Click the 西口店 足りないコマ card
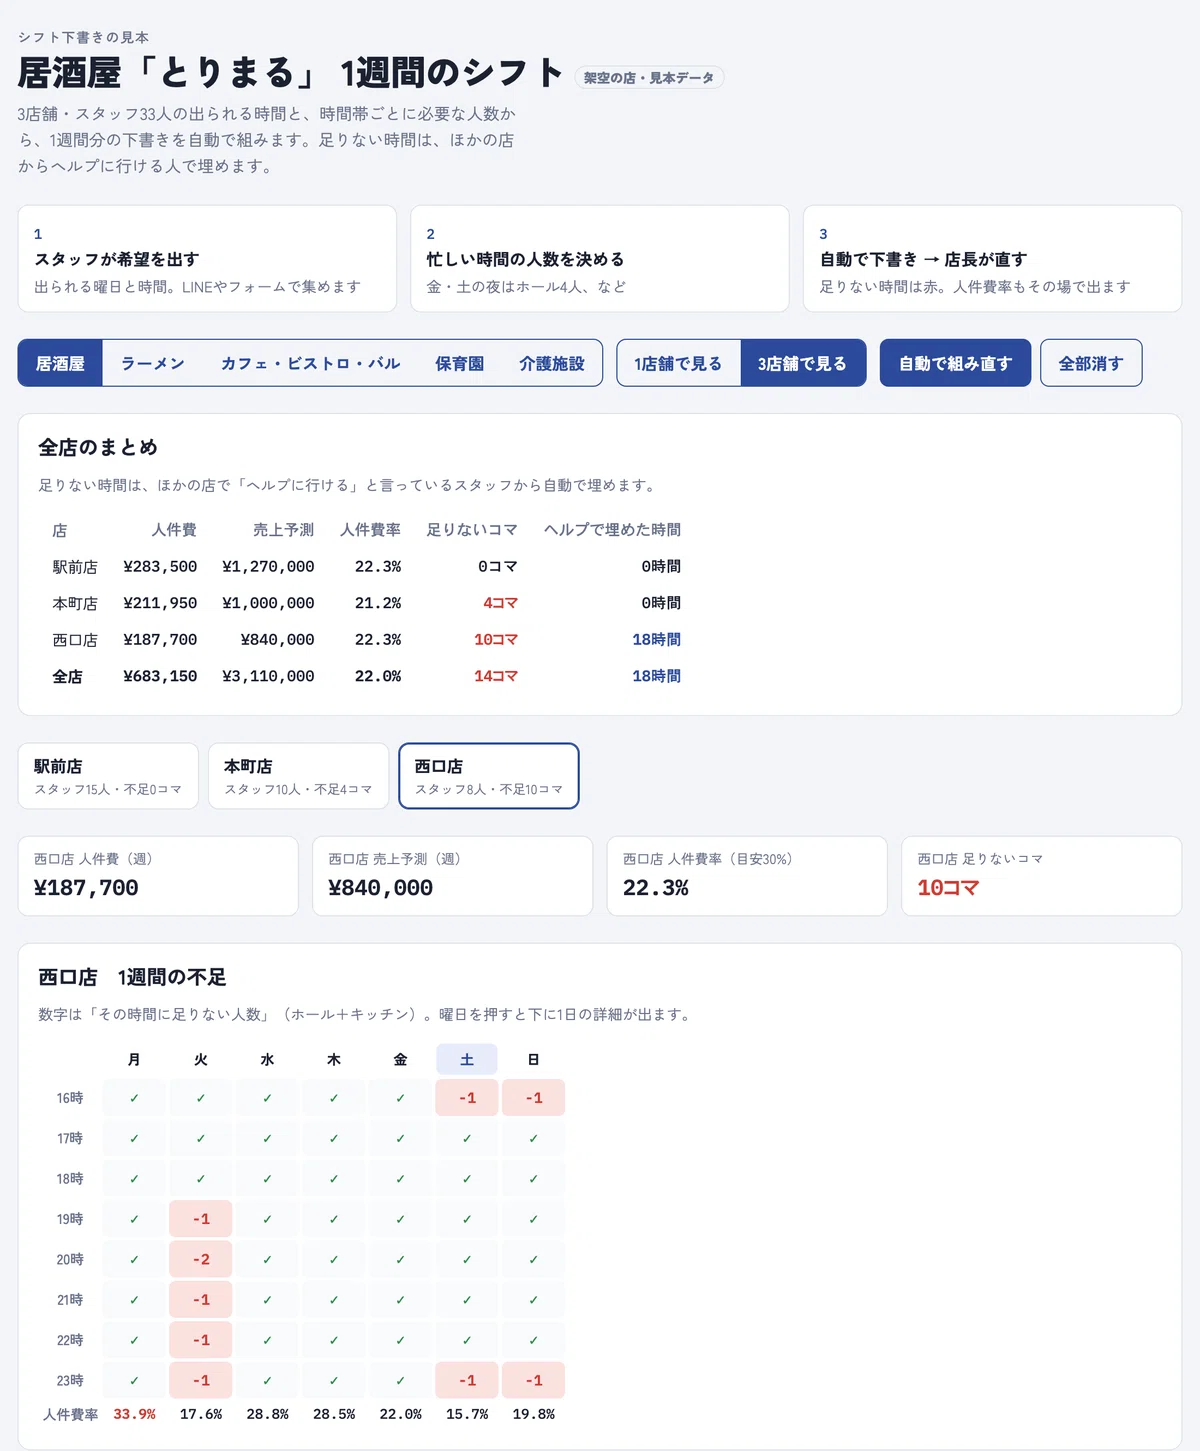The height and width of the screenshot is (1451, 1200). pyautogui.click(x=1042, y=876)
